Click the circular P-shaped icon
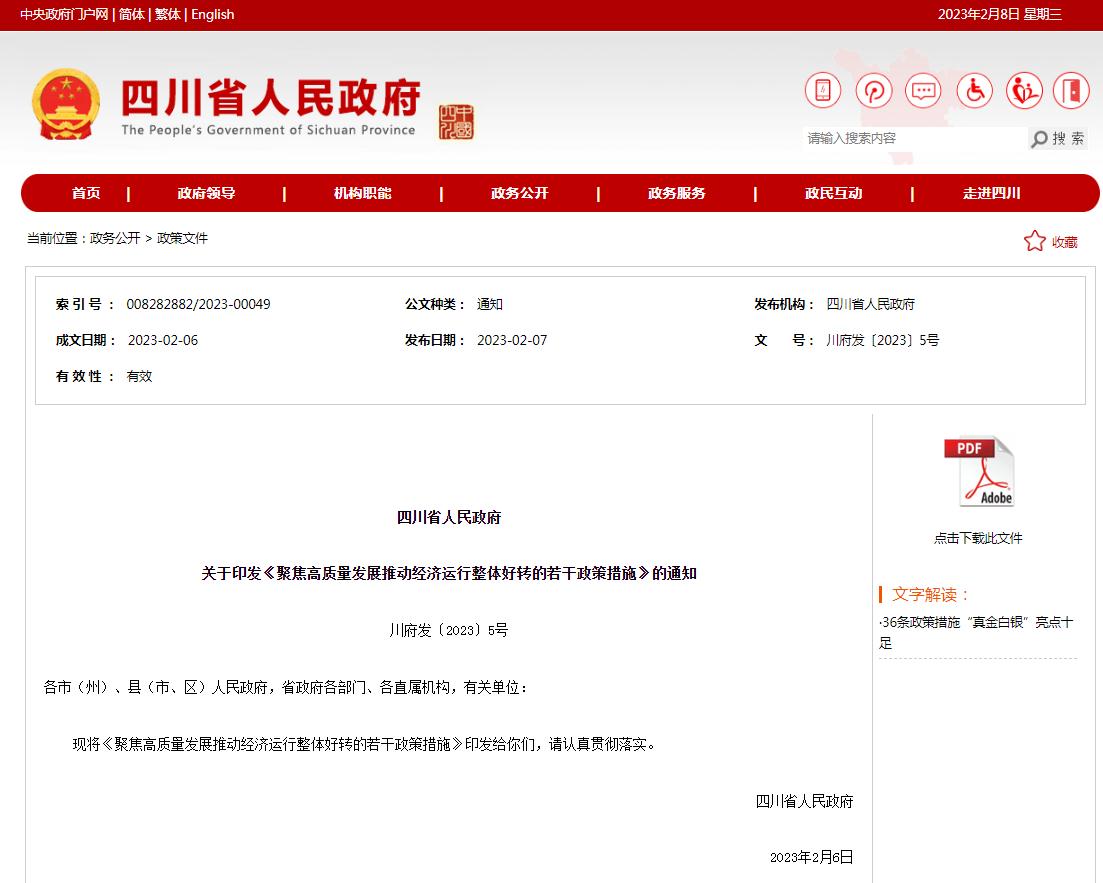This screenshot has width=1103, height=883. pos(873,91)
